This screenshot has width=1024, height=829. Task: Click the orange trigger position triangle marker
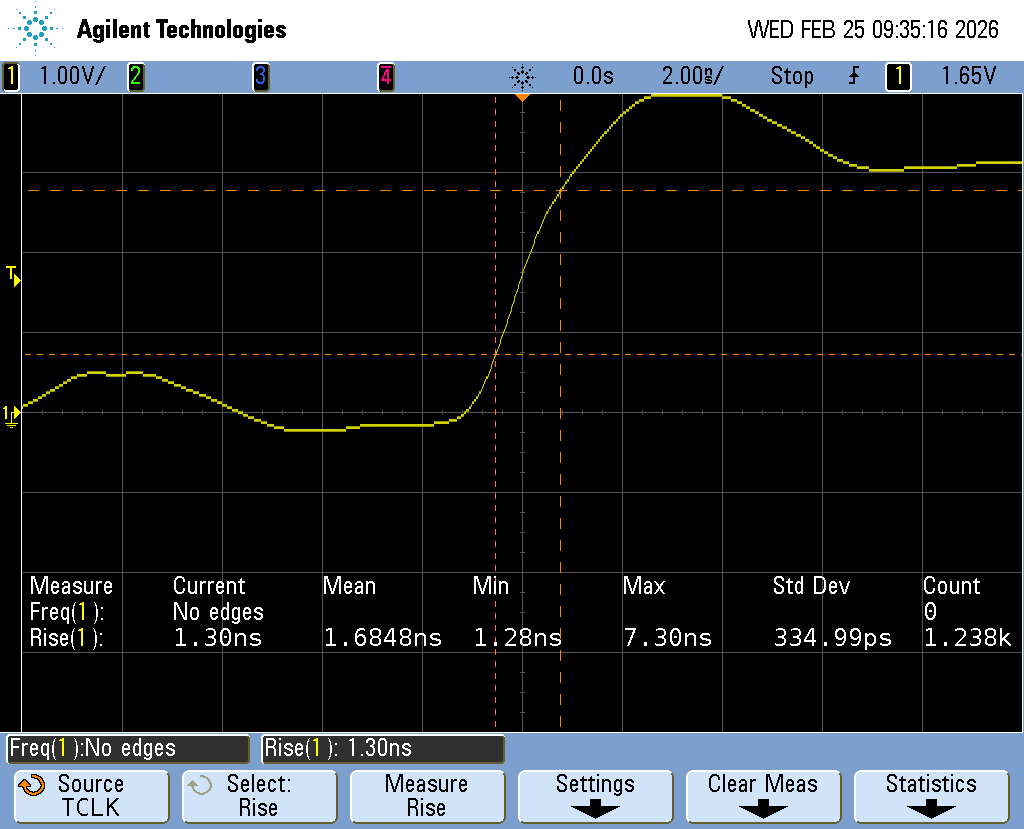coord(522,98)
